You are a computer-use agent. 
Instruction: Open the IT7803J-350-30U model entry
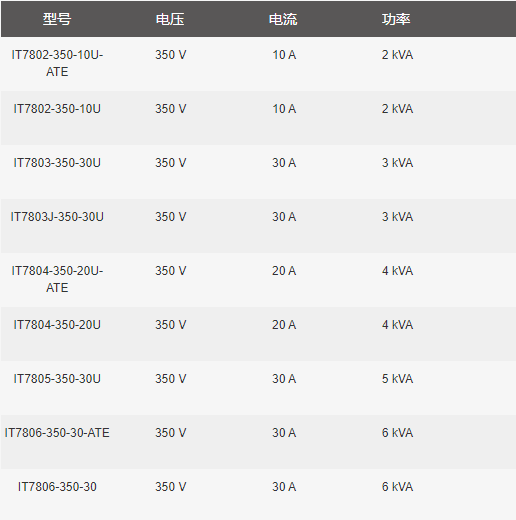pyautogui.click(x=57, y=217)
